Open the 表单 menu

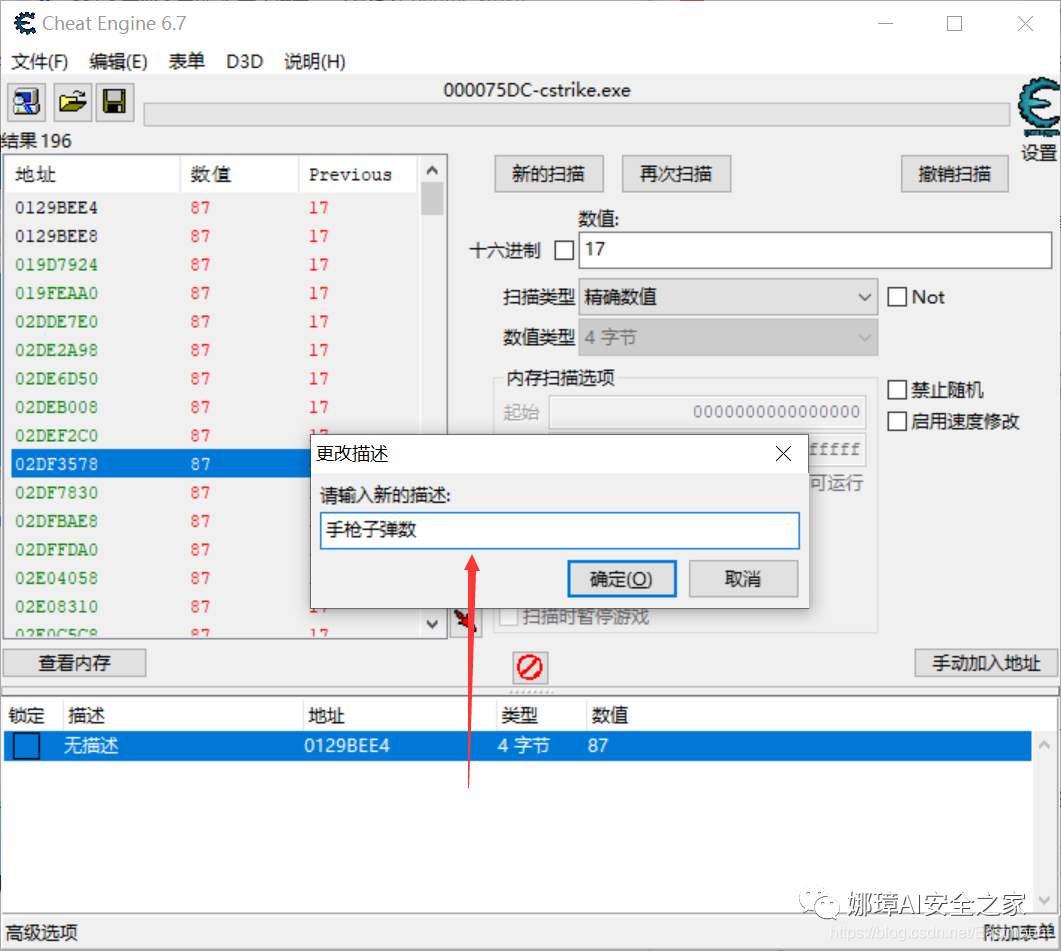[x=187, y=62]
